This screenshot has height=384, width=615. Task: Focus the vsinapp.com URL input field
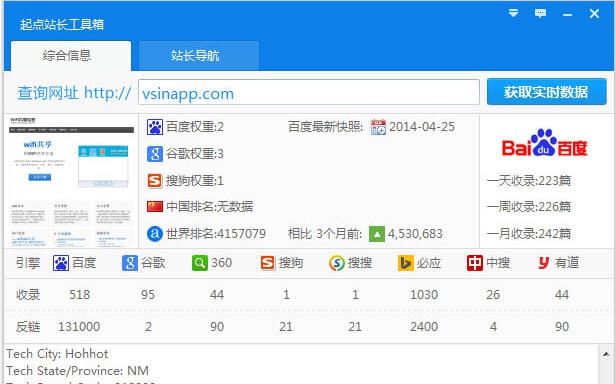coord(309,93)
